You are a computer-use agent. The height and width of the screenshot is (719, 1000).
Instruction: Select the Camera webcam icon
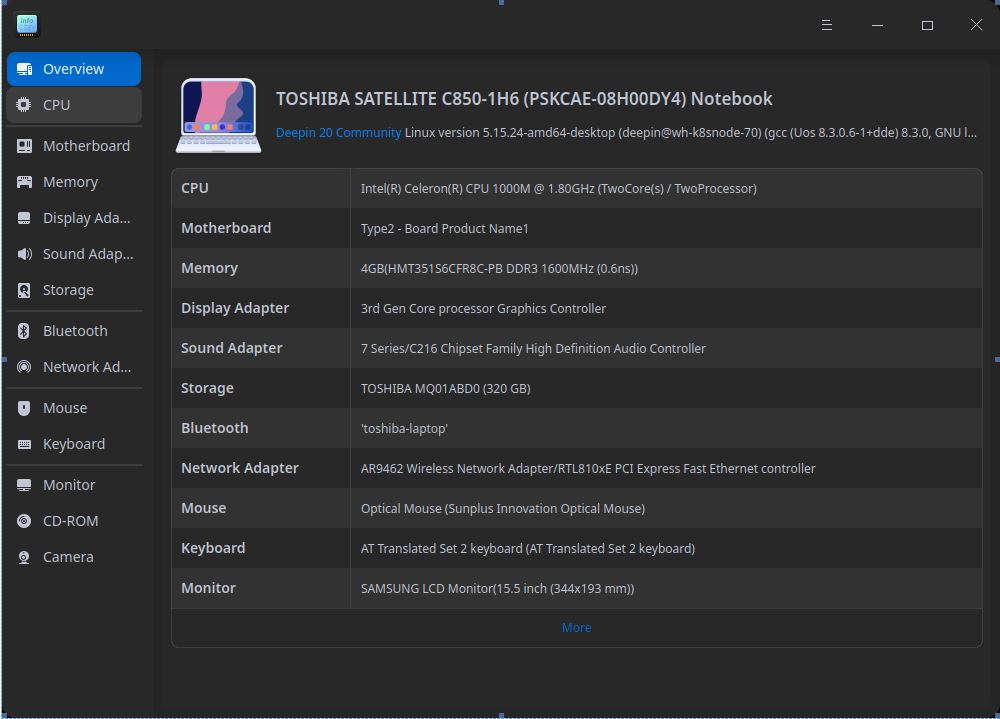[x=24, y=557]
